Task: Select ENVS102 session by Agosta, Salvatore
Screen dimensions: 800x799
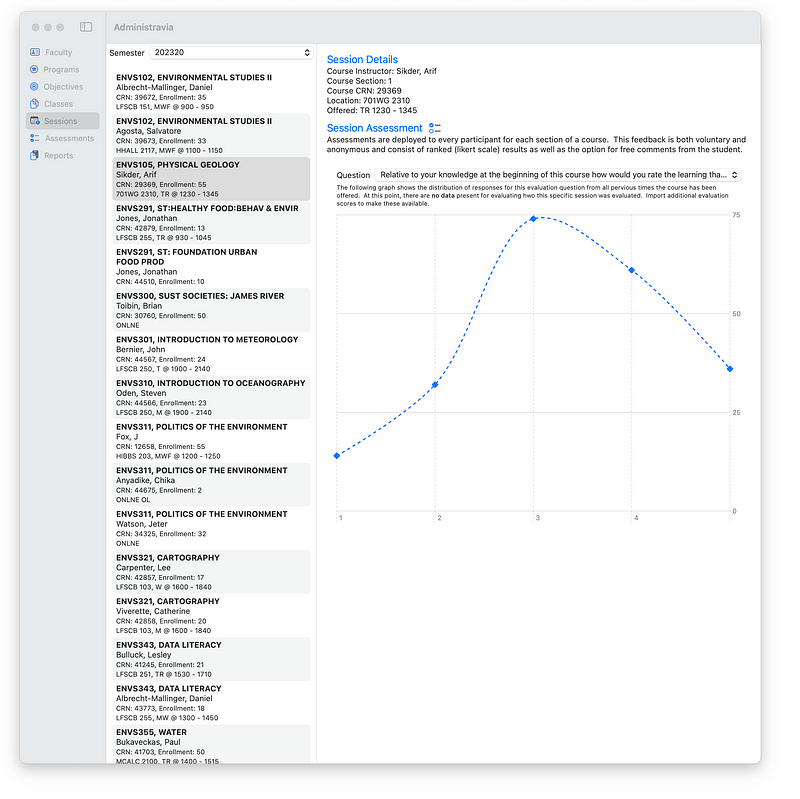Action: pyautogui.click(x=211, y=135)
